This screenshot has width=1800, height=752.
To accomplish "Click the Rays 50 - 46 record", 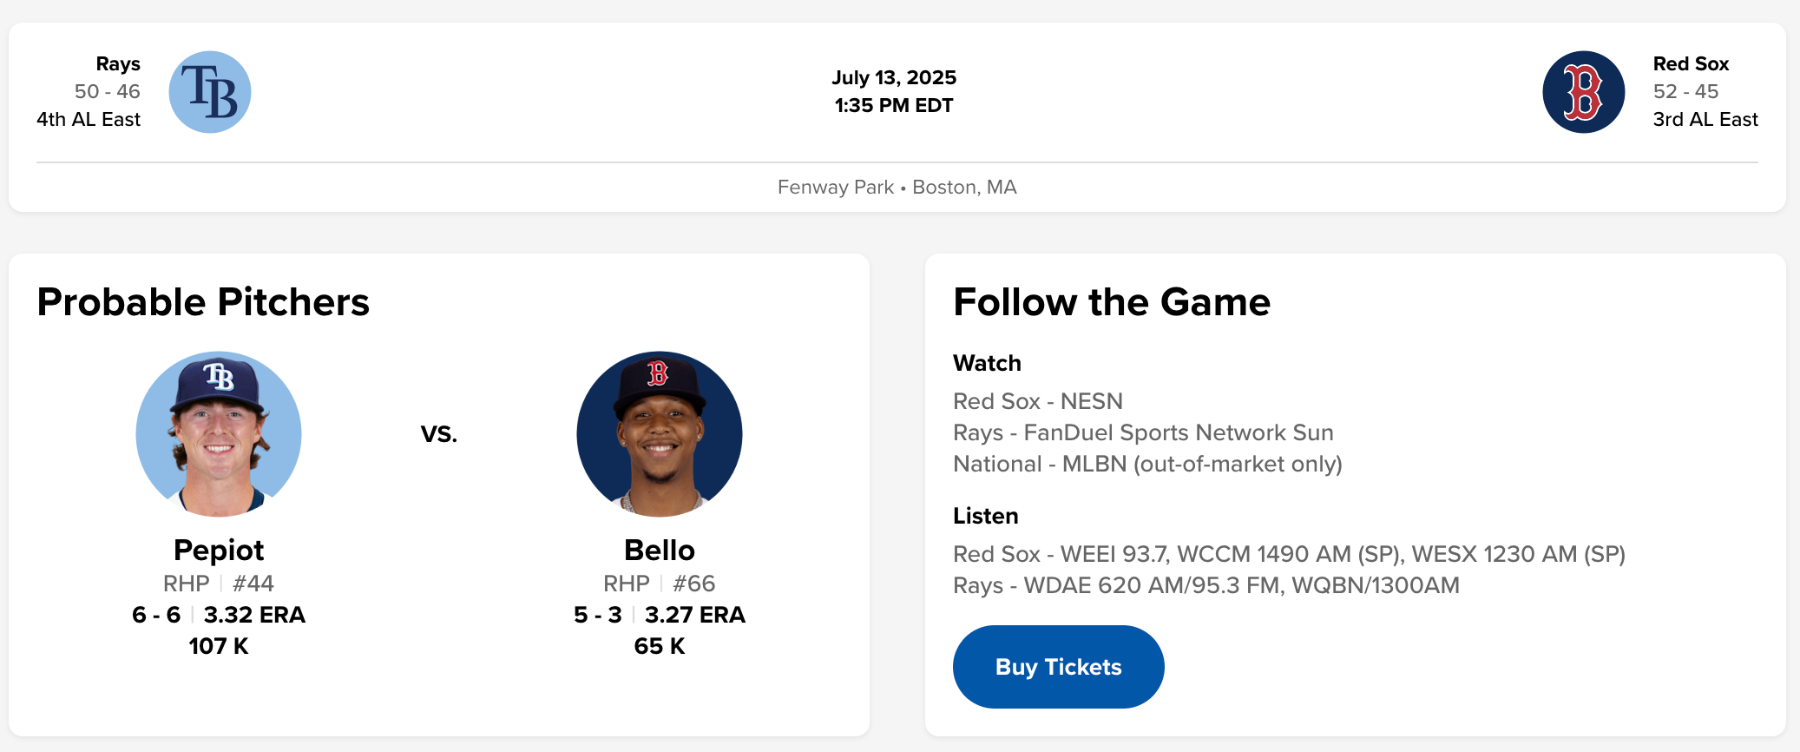I will [x=107, y=92].
